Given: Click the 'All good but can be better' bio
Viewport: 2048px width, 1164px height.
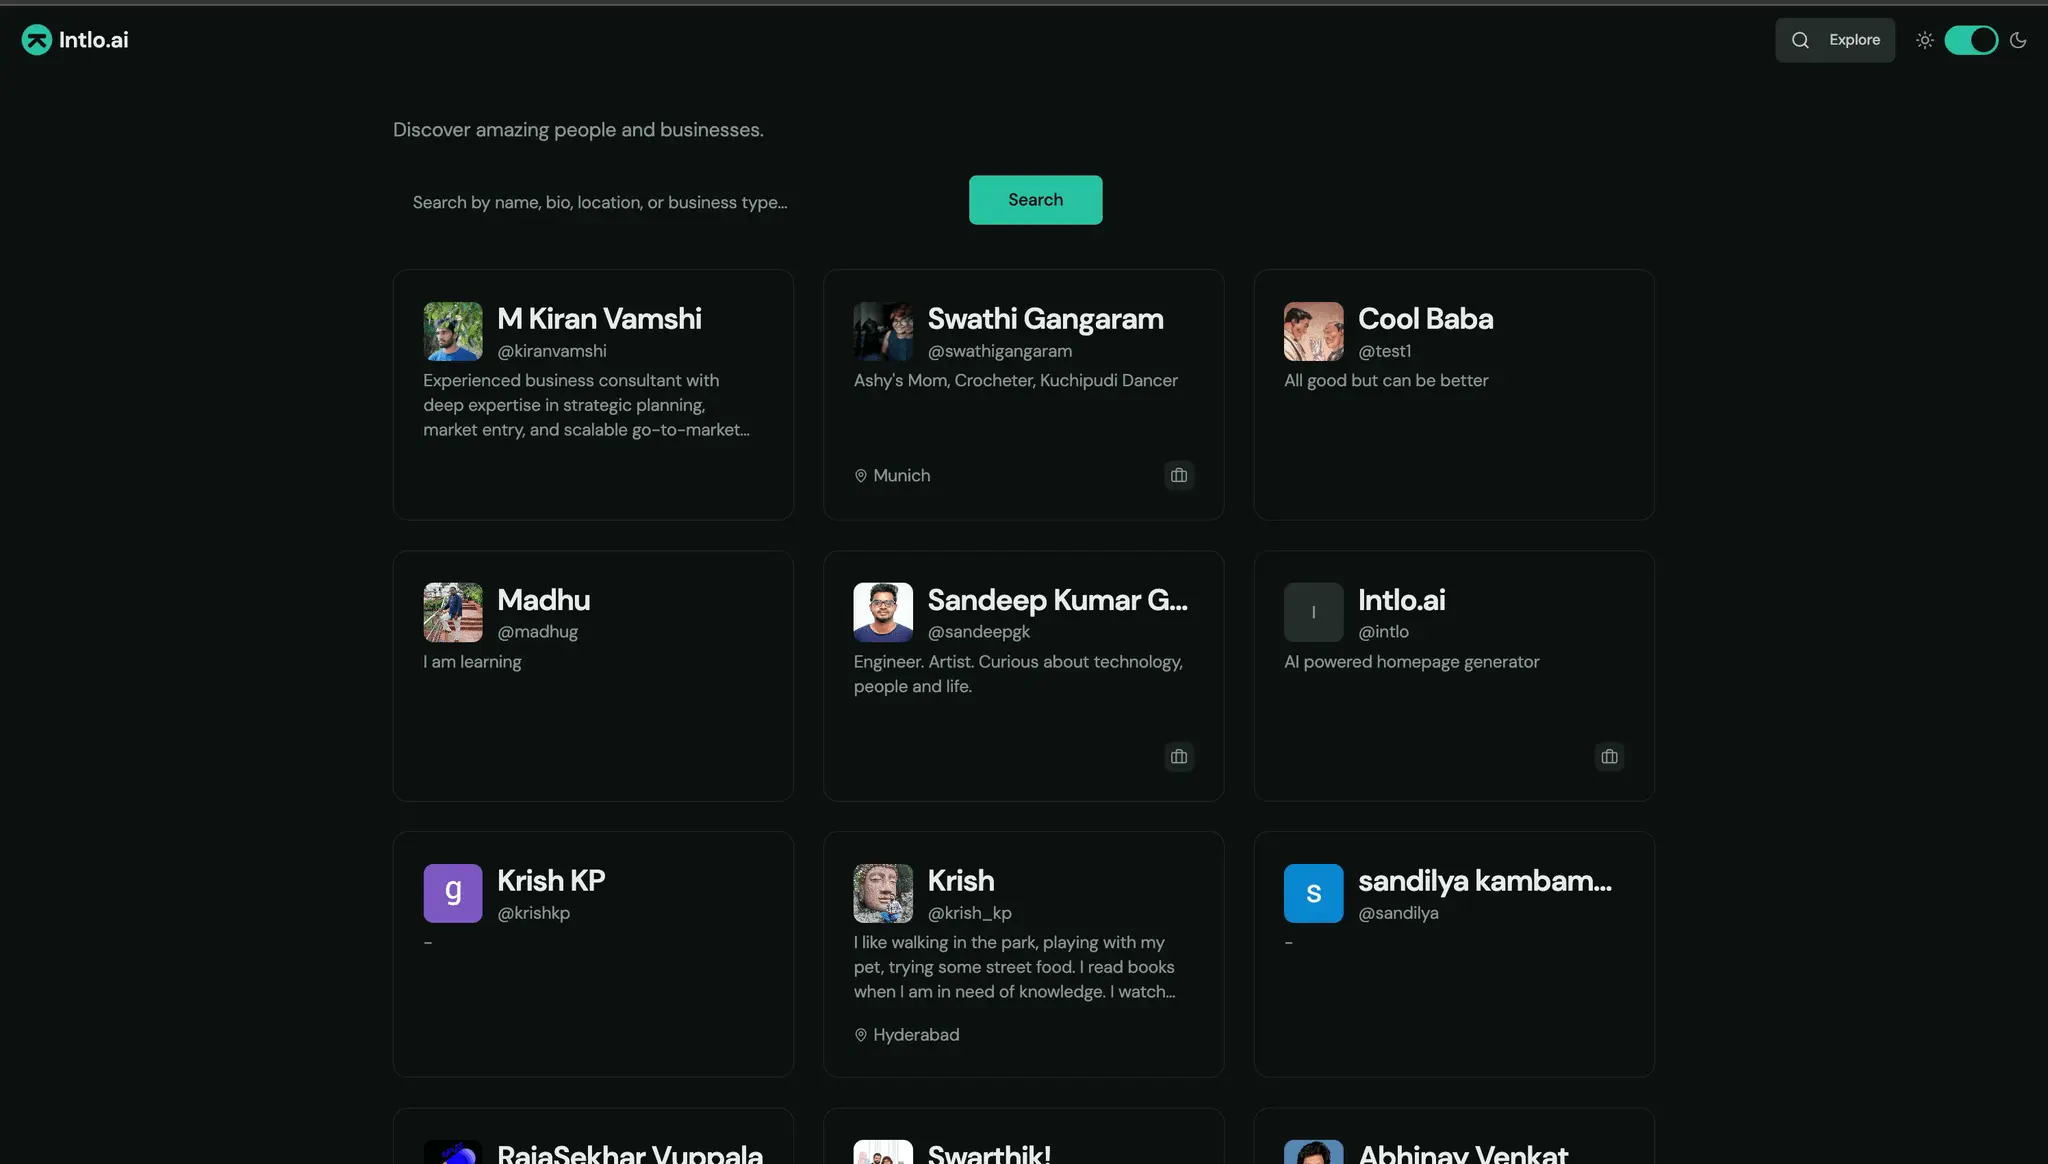Looking at the screenshot, I should tap(1386, 381).
